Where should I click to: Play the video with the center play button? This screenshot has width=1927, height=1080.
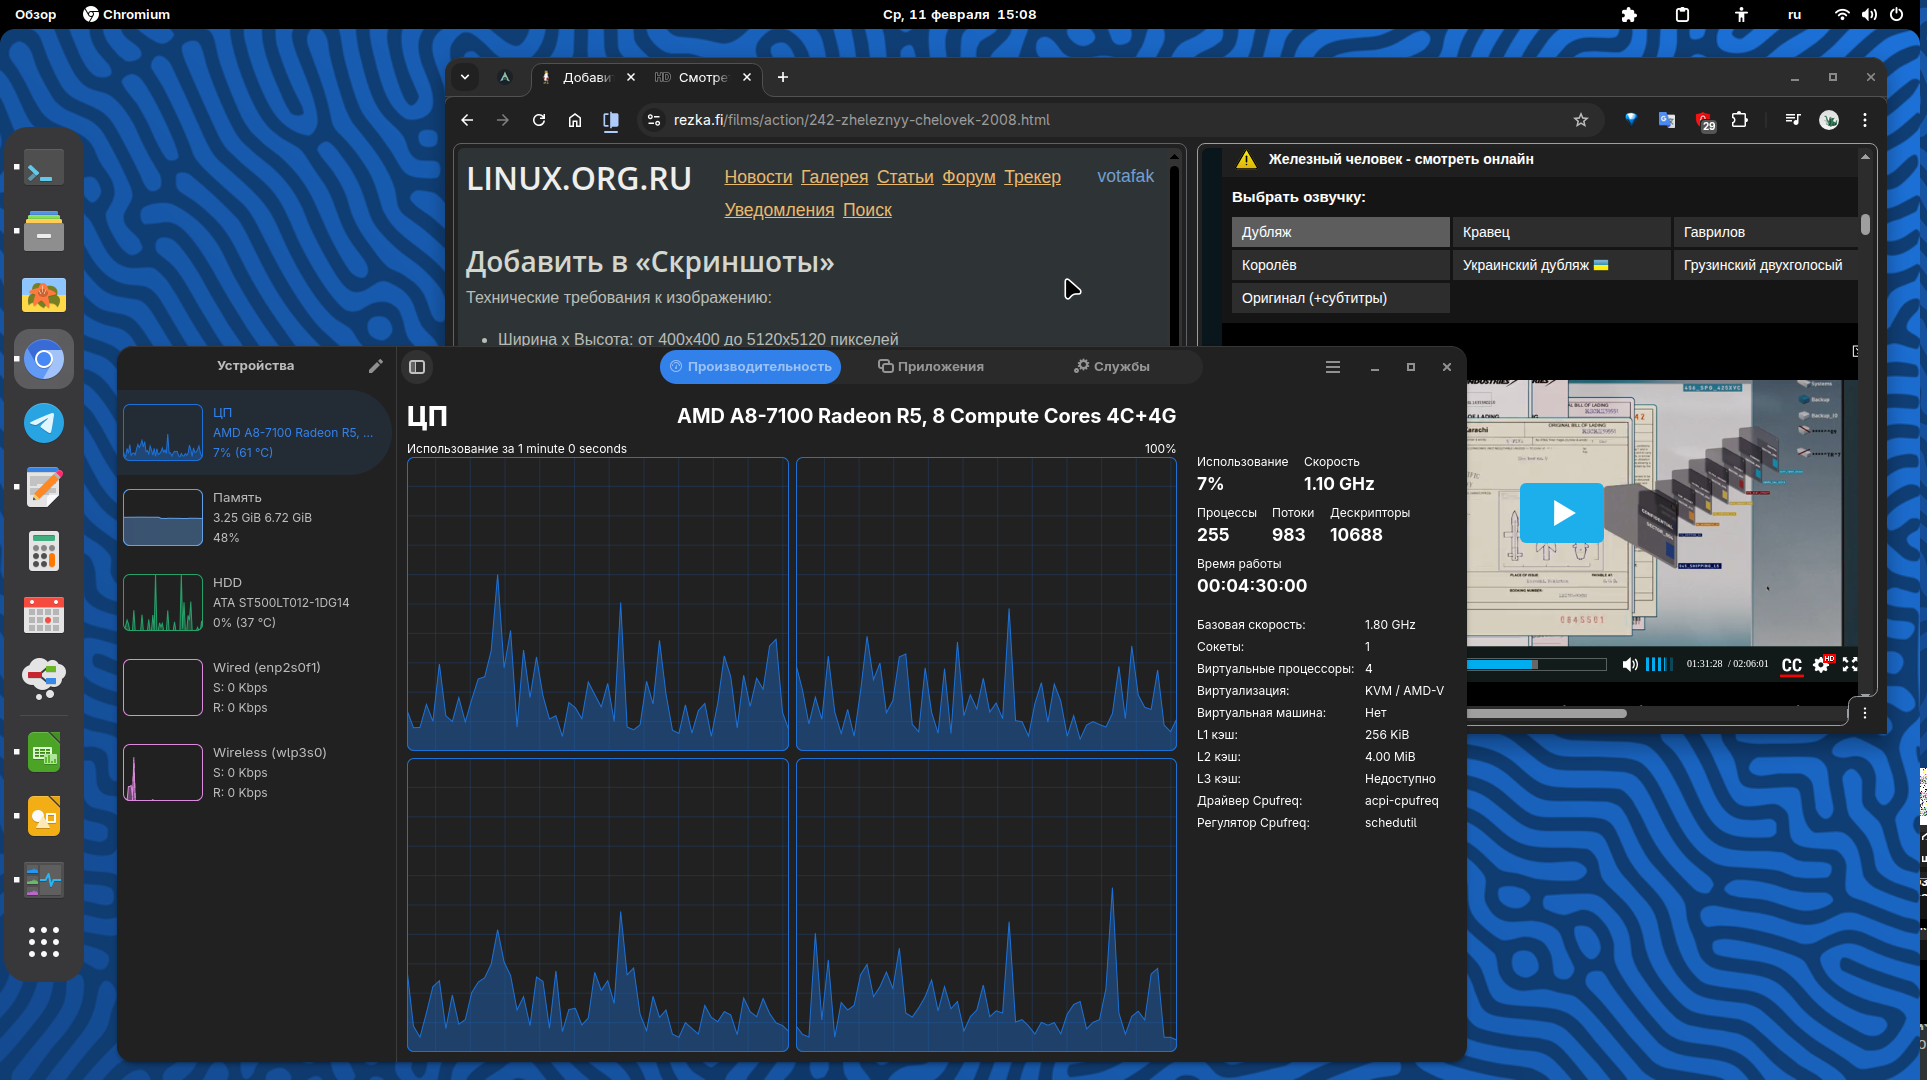pyautogui.click(x=1561, y=513)
